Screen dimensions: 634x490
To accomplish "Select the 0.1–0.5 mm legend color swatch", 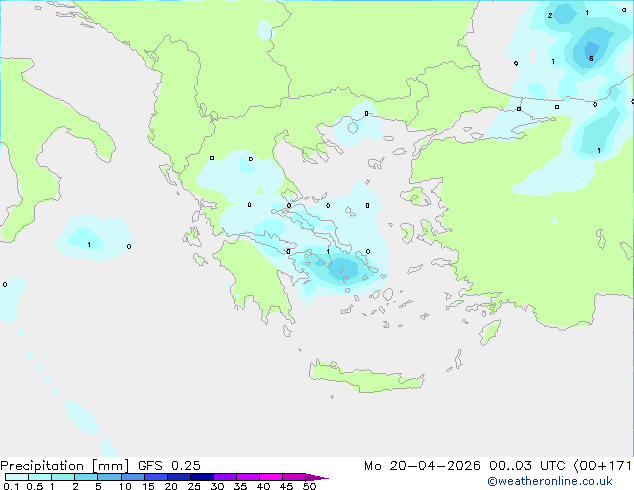I will (x=17, y=477).
